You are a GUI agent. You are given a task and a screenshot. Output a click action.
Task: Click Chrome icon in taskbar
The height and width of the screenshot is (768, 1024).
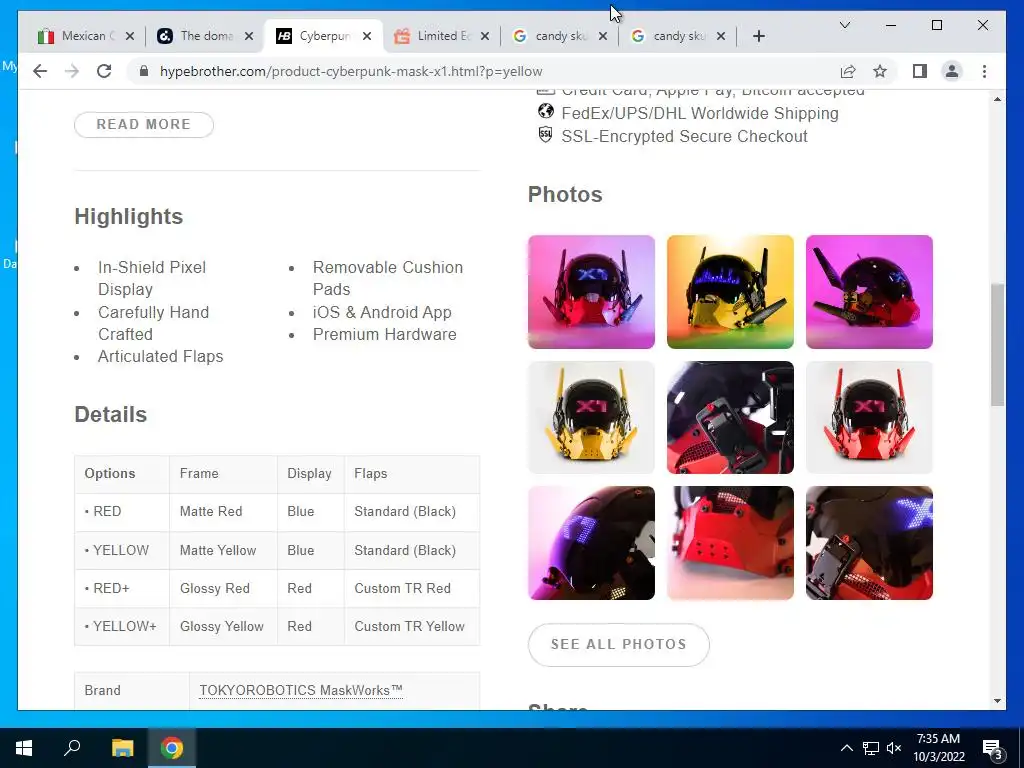tap(172, 748)
